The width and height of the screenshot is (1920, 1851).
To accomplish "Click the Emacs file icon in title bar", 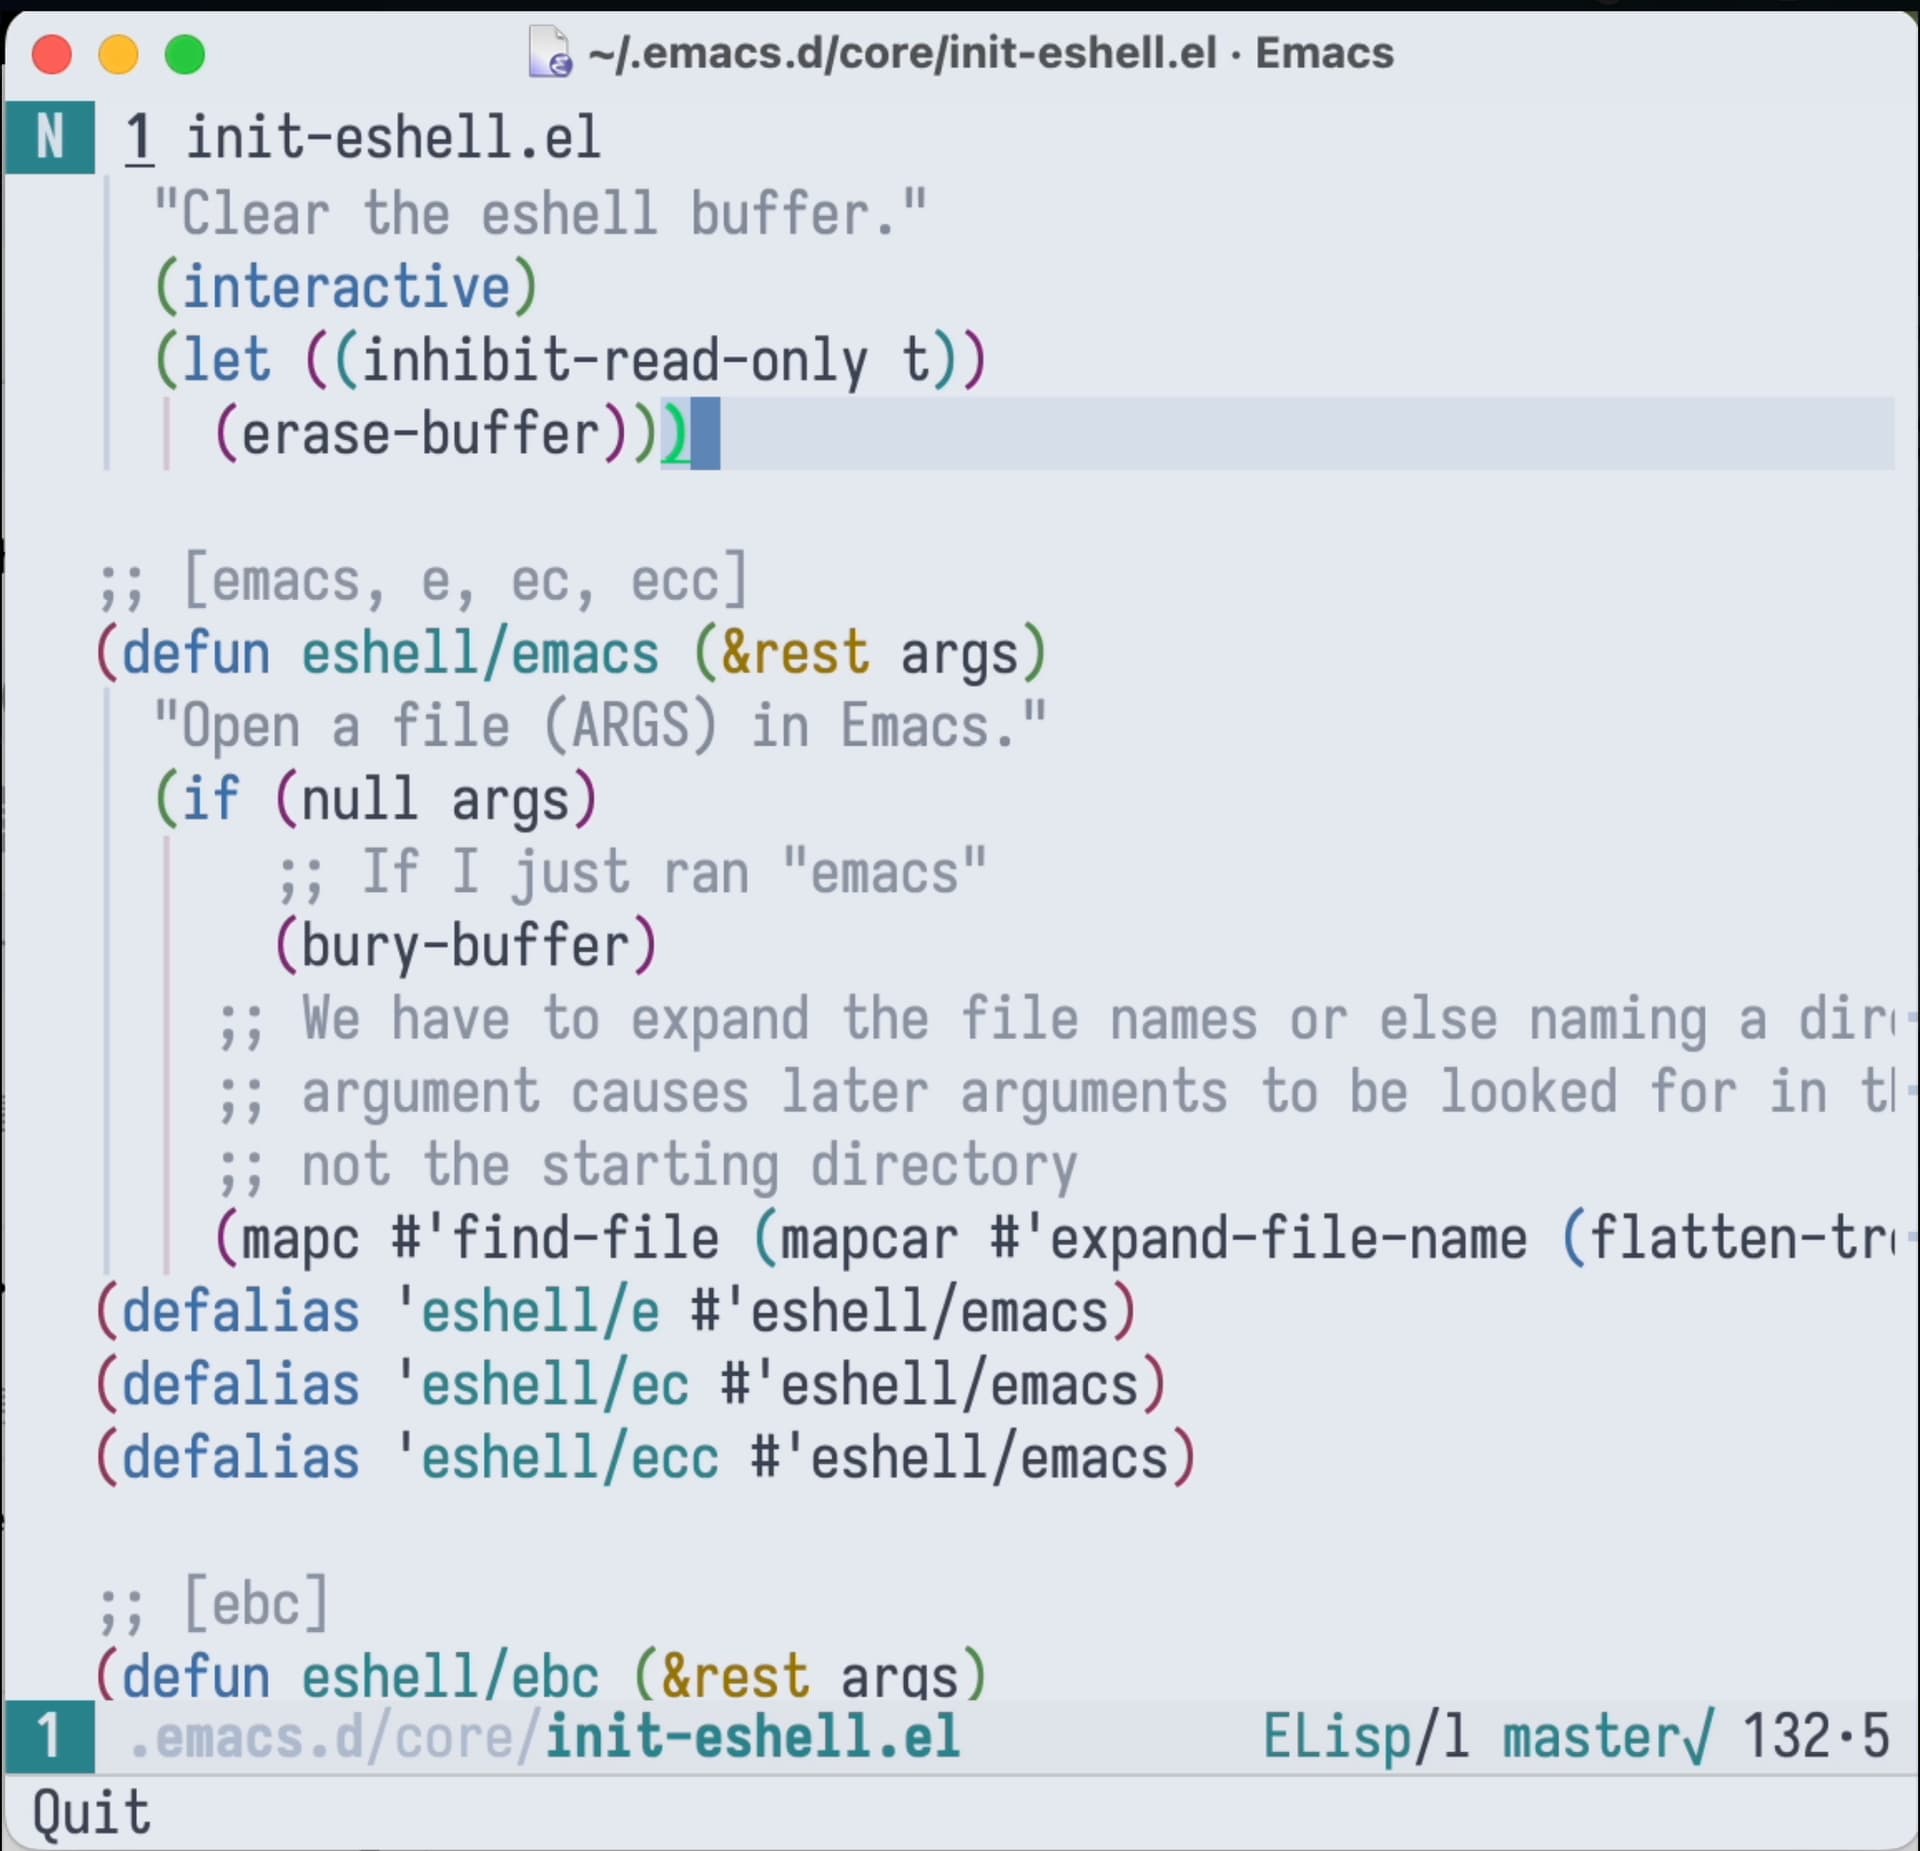I will (549, 53).
